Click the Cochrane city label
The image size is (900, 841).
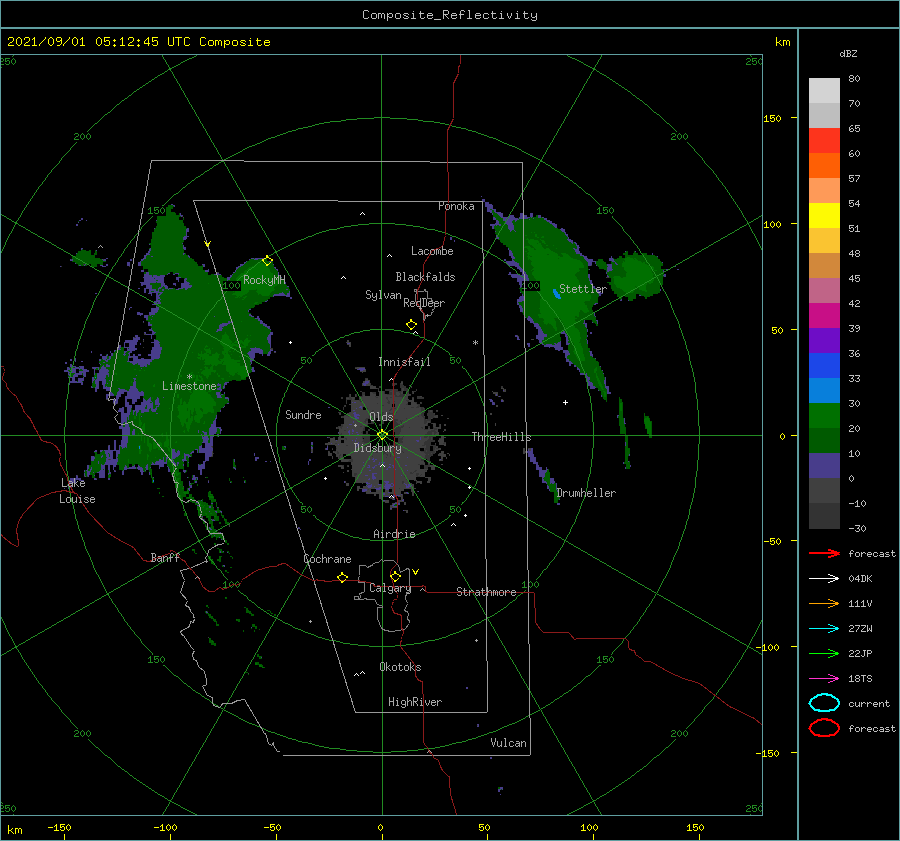pos(327,559)
